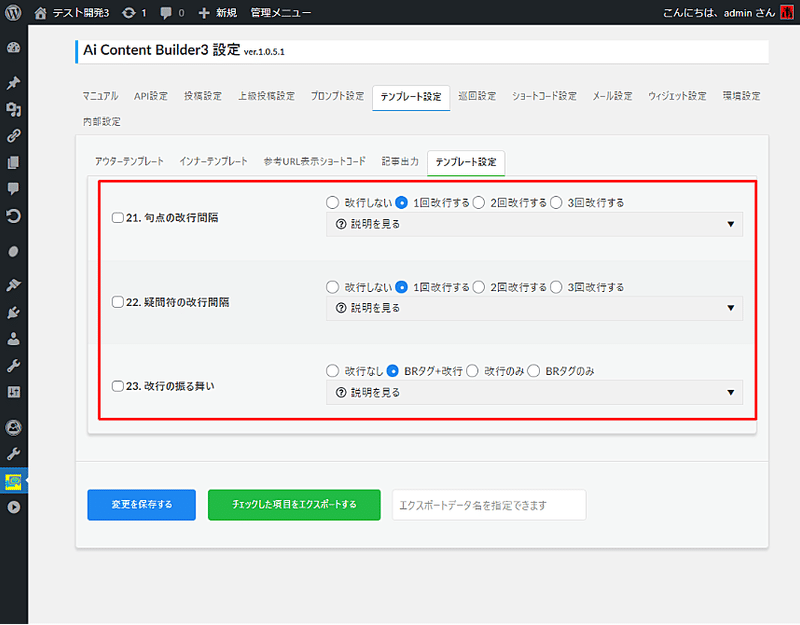Switch to the 投稿設定 tab
This screenshot has width=800, height=625.
coord(203,96)
